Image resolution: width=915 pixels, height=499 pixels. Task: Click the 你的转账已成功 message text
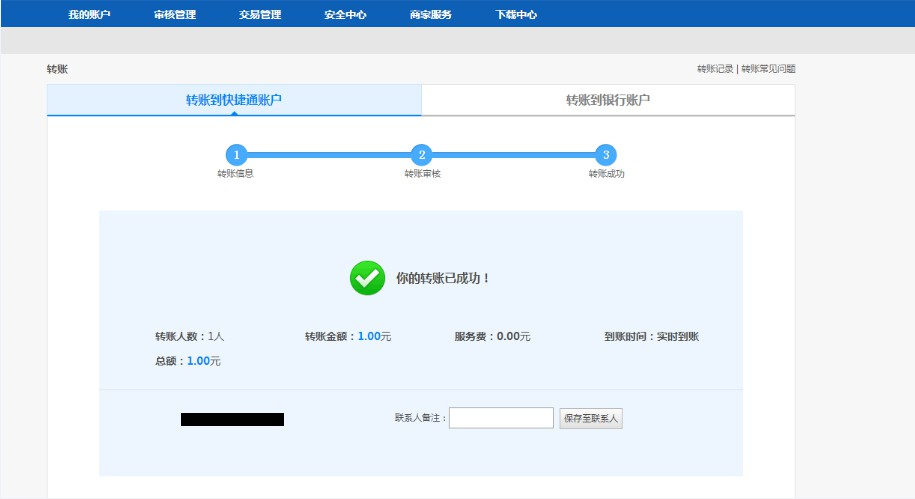pyautogui.click(x=443, y=278)
